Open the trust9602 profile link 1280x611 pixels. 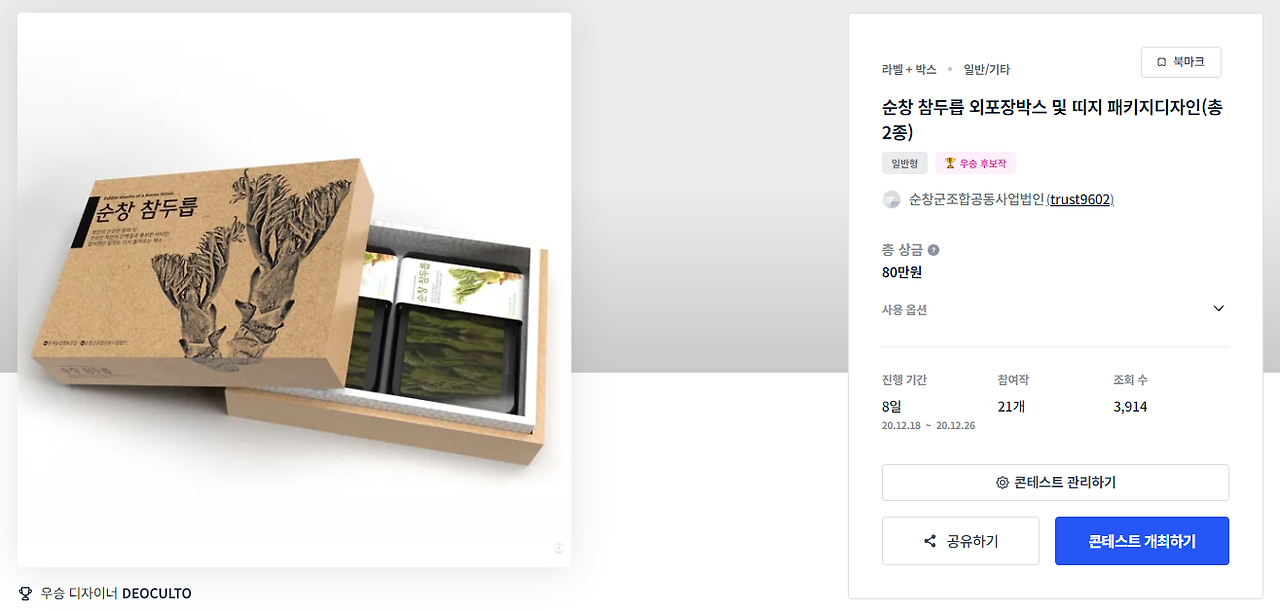tap(1080, 199)
